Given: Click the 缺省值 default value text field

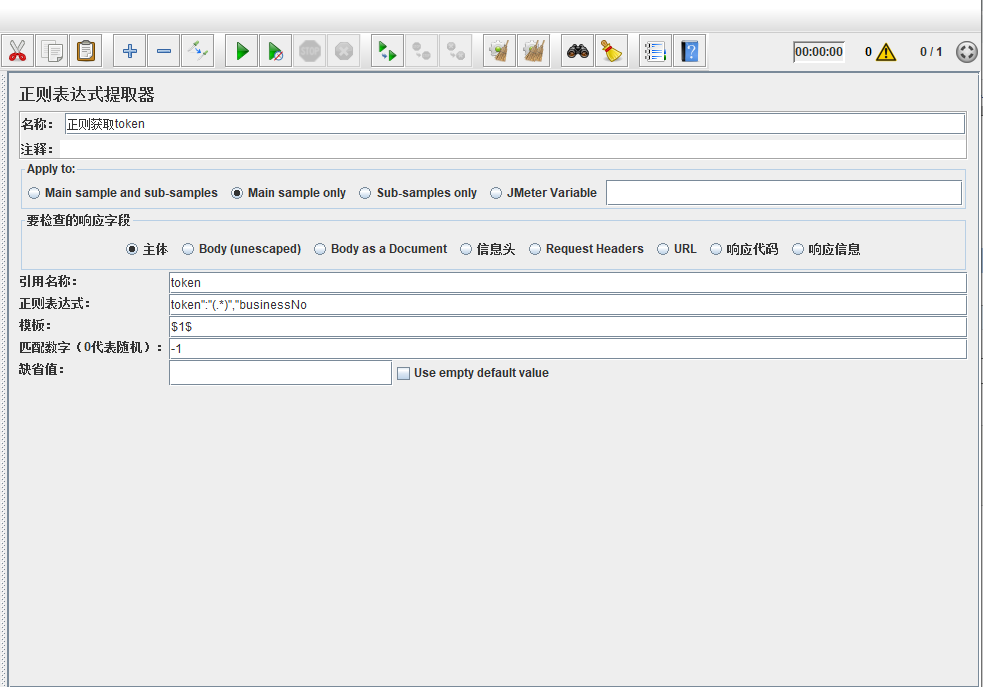Looking at the screenshot, I should pyautogui.click(x=280, y=373).
